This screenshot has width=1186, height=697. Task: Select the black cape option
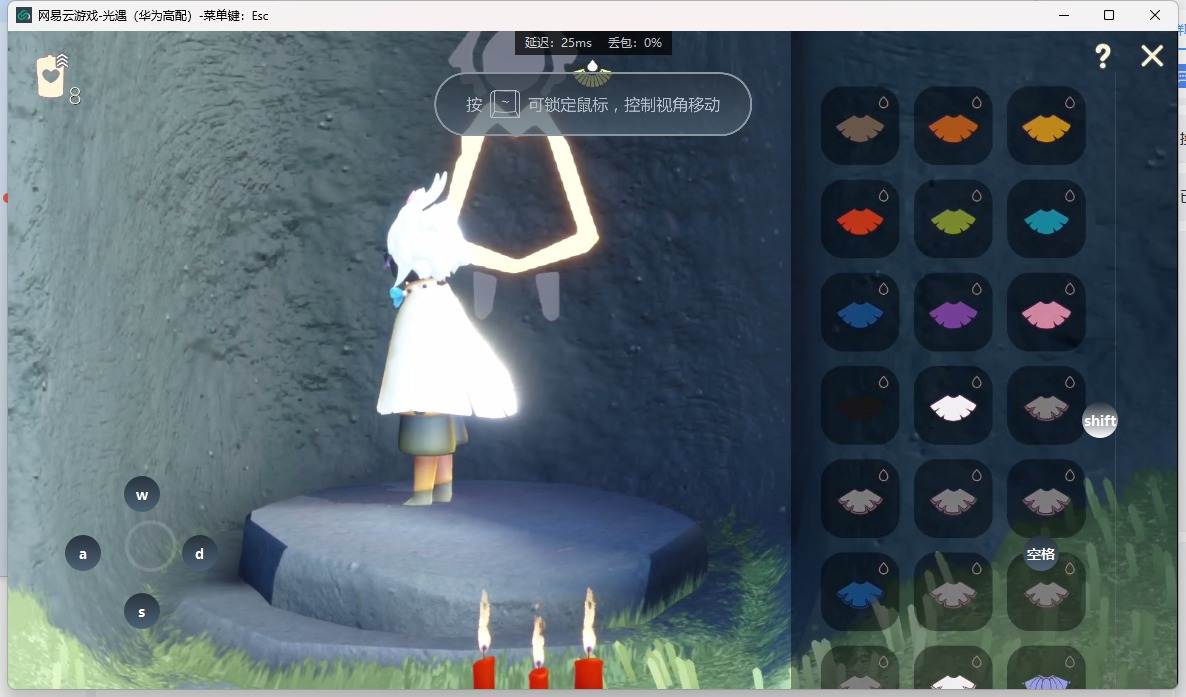(x=860, y=405)
